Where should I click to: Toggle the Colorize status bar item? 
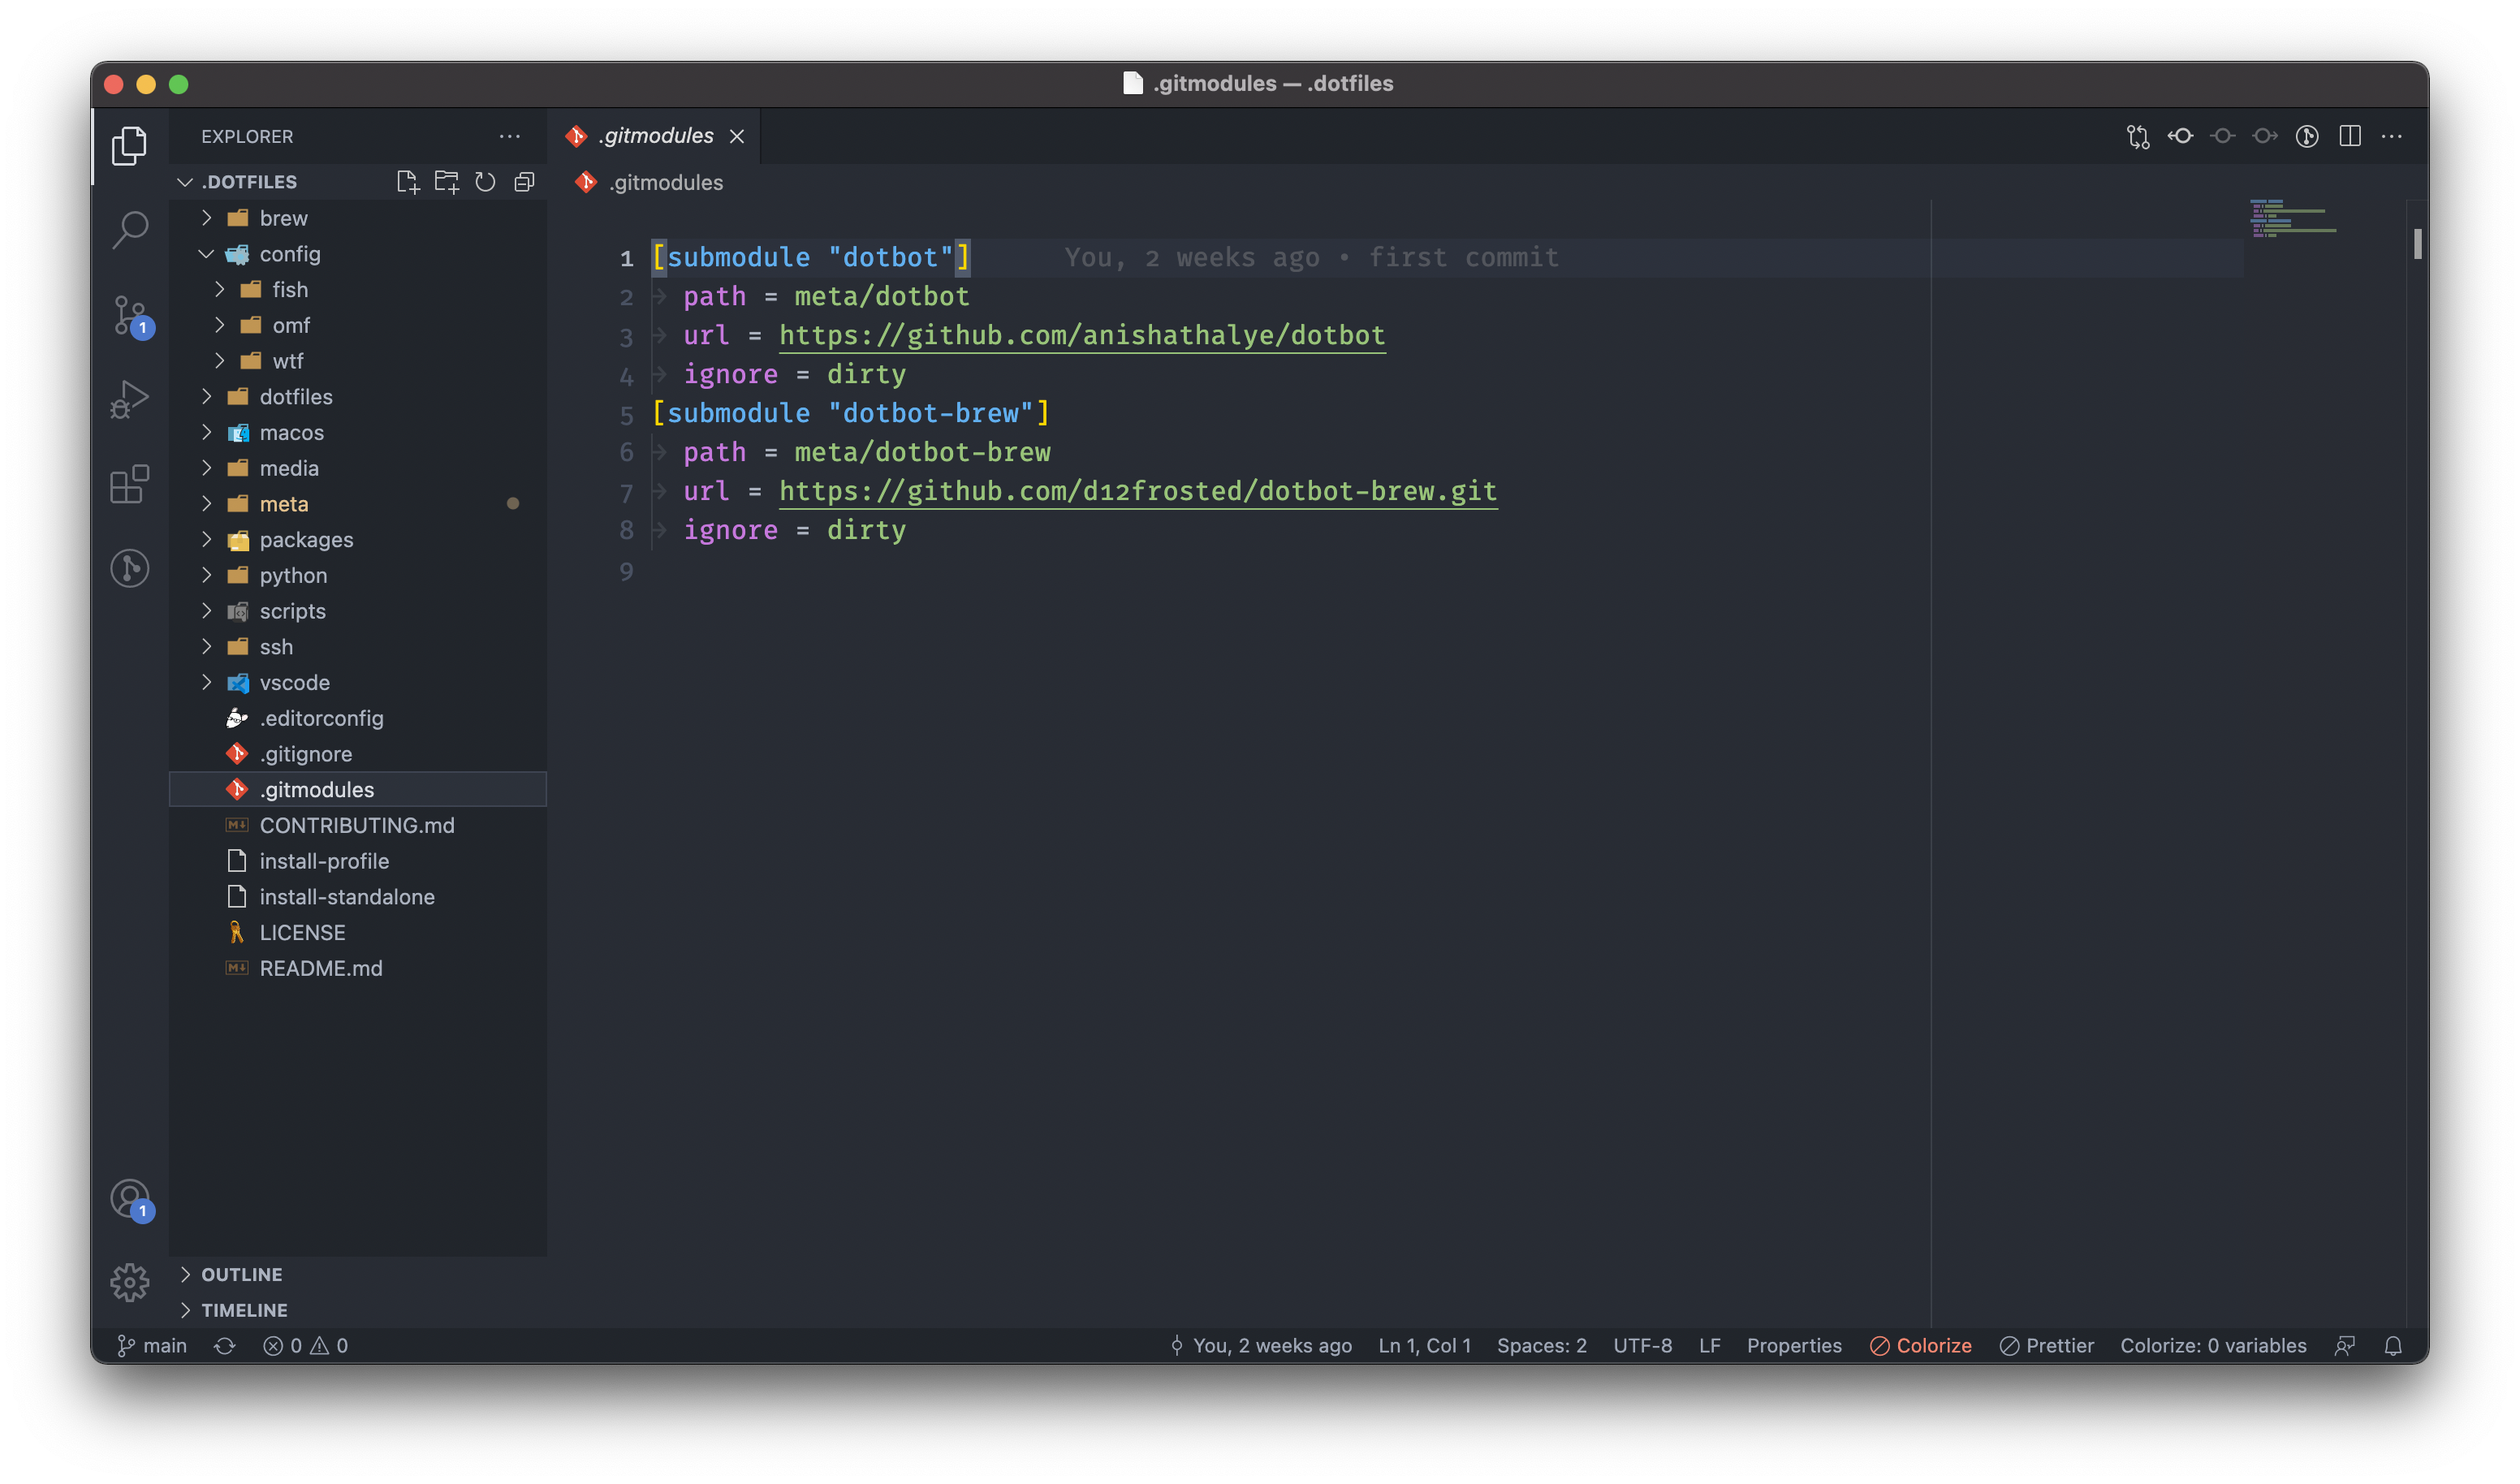[x=1920, y=1345]
